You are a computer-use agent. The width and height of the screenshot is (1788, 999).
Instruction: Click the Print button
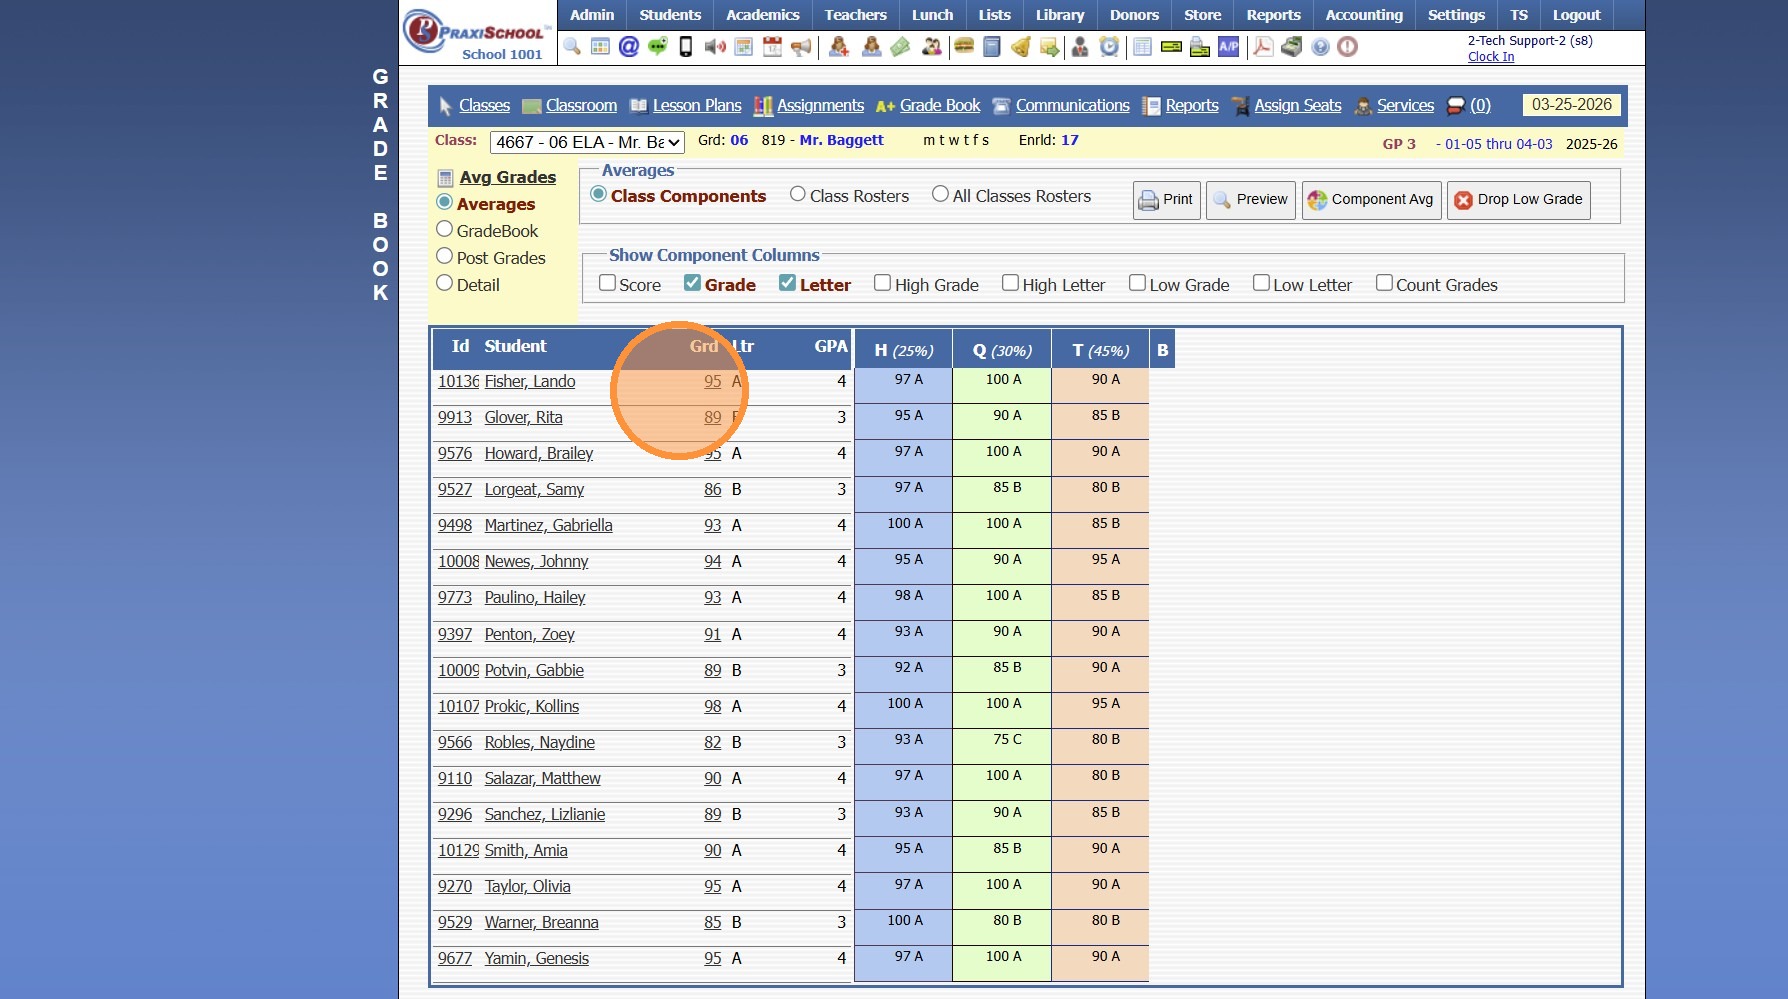[1167, 200]
